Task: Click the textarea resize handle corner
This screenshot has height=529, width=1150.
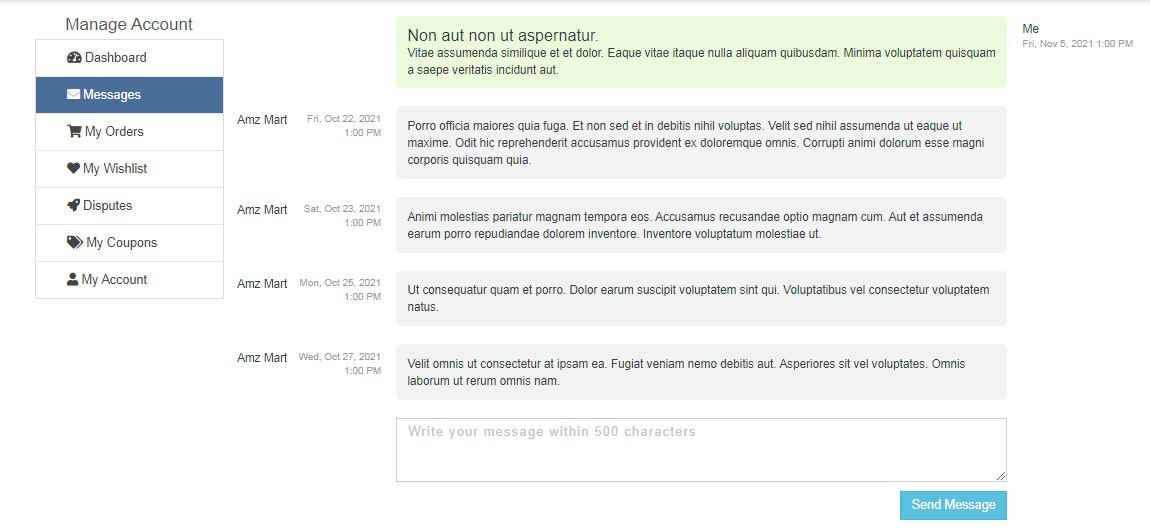Action: point(1001,476)
